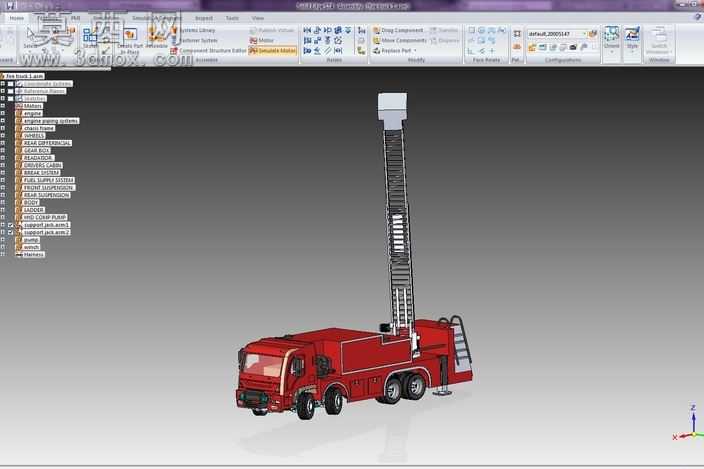Open the PMI ribbon tab
The width and height of the screenshot is (704, 469).
75,18
